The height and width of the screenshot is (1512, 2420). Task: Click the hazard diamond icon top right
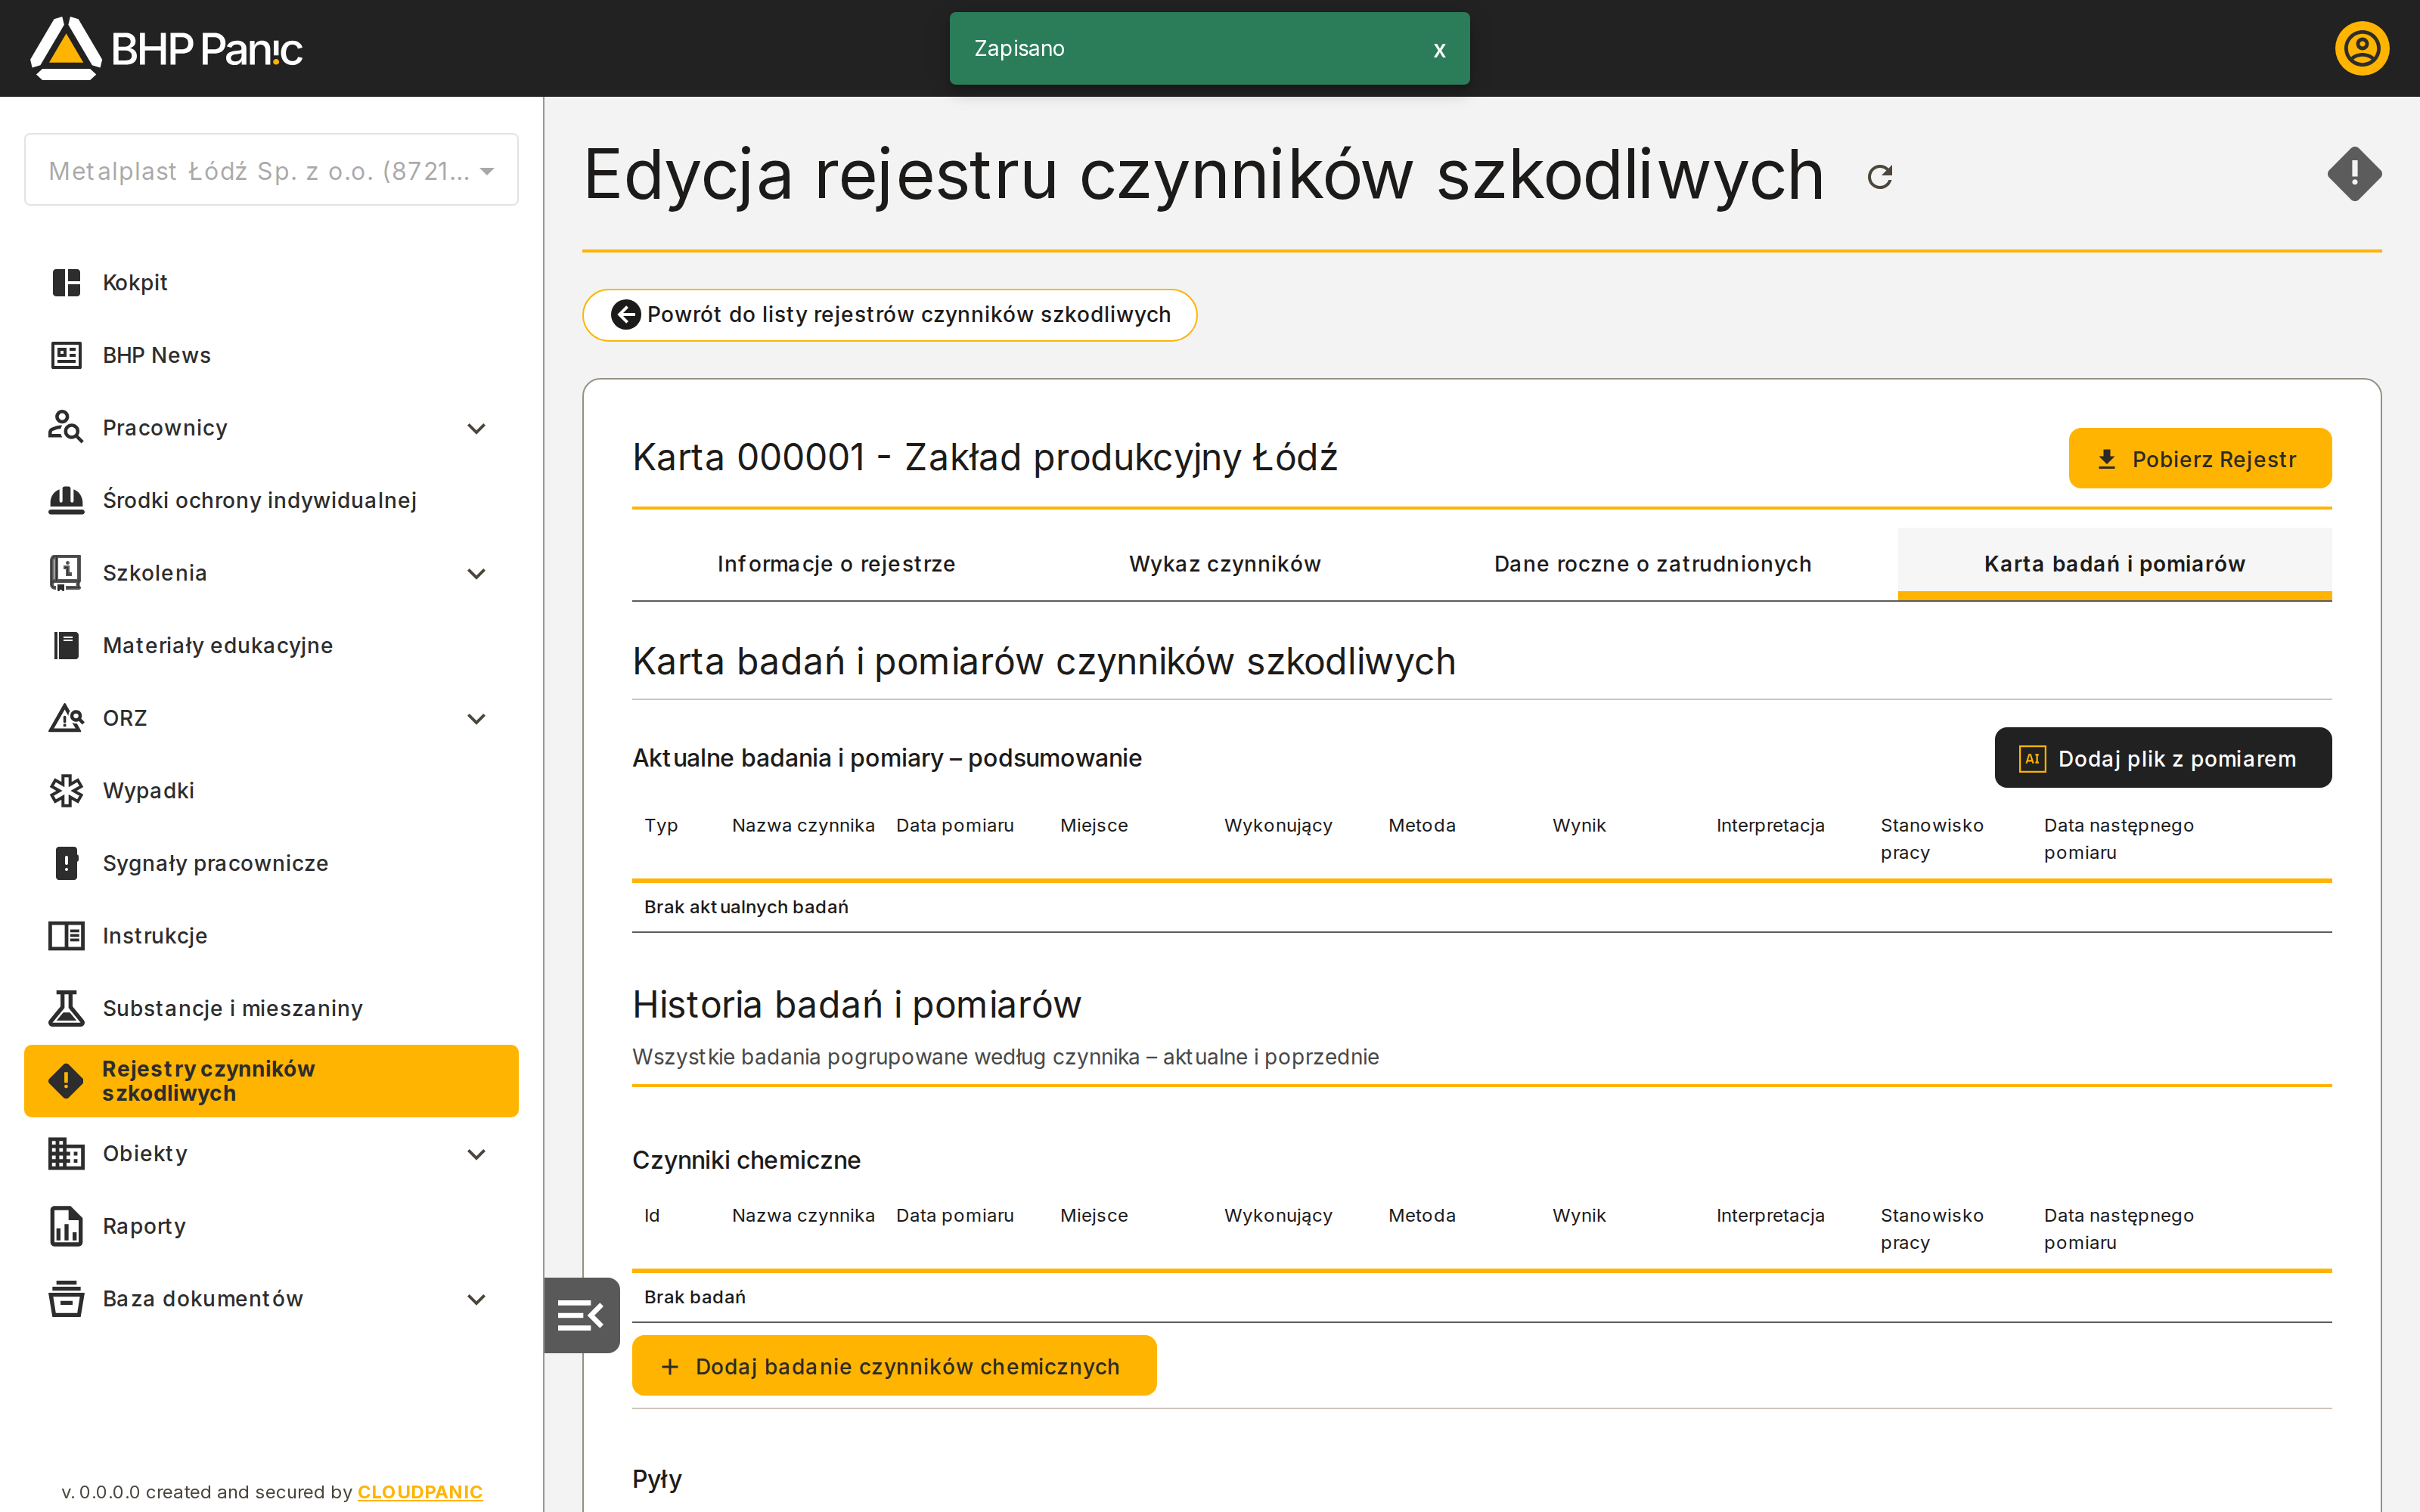coord(2354,174)
